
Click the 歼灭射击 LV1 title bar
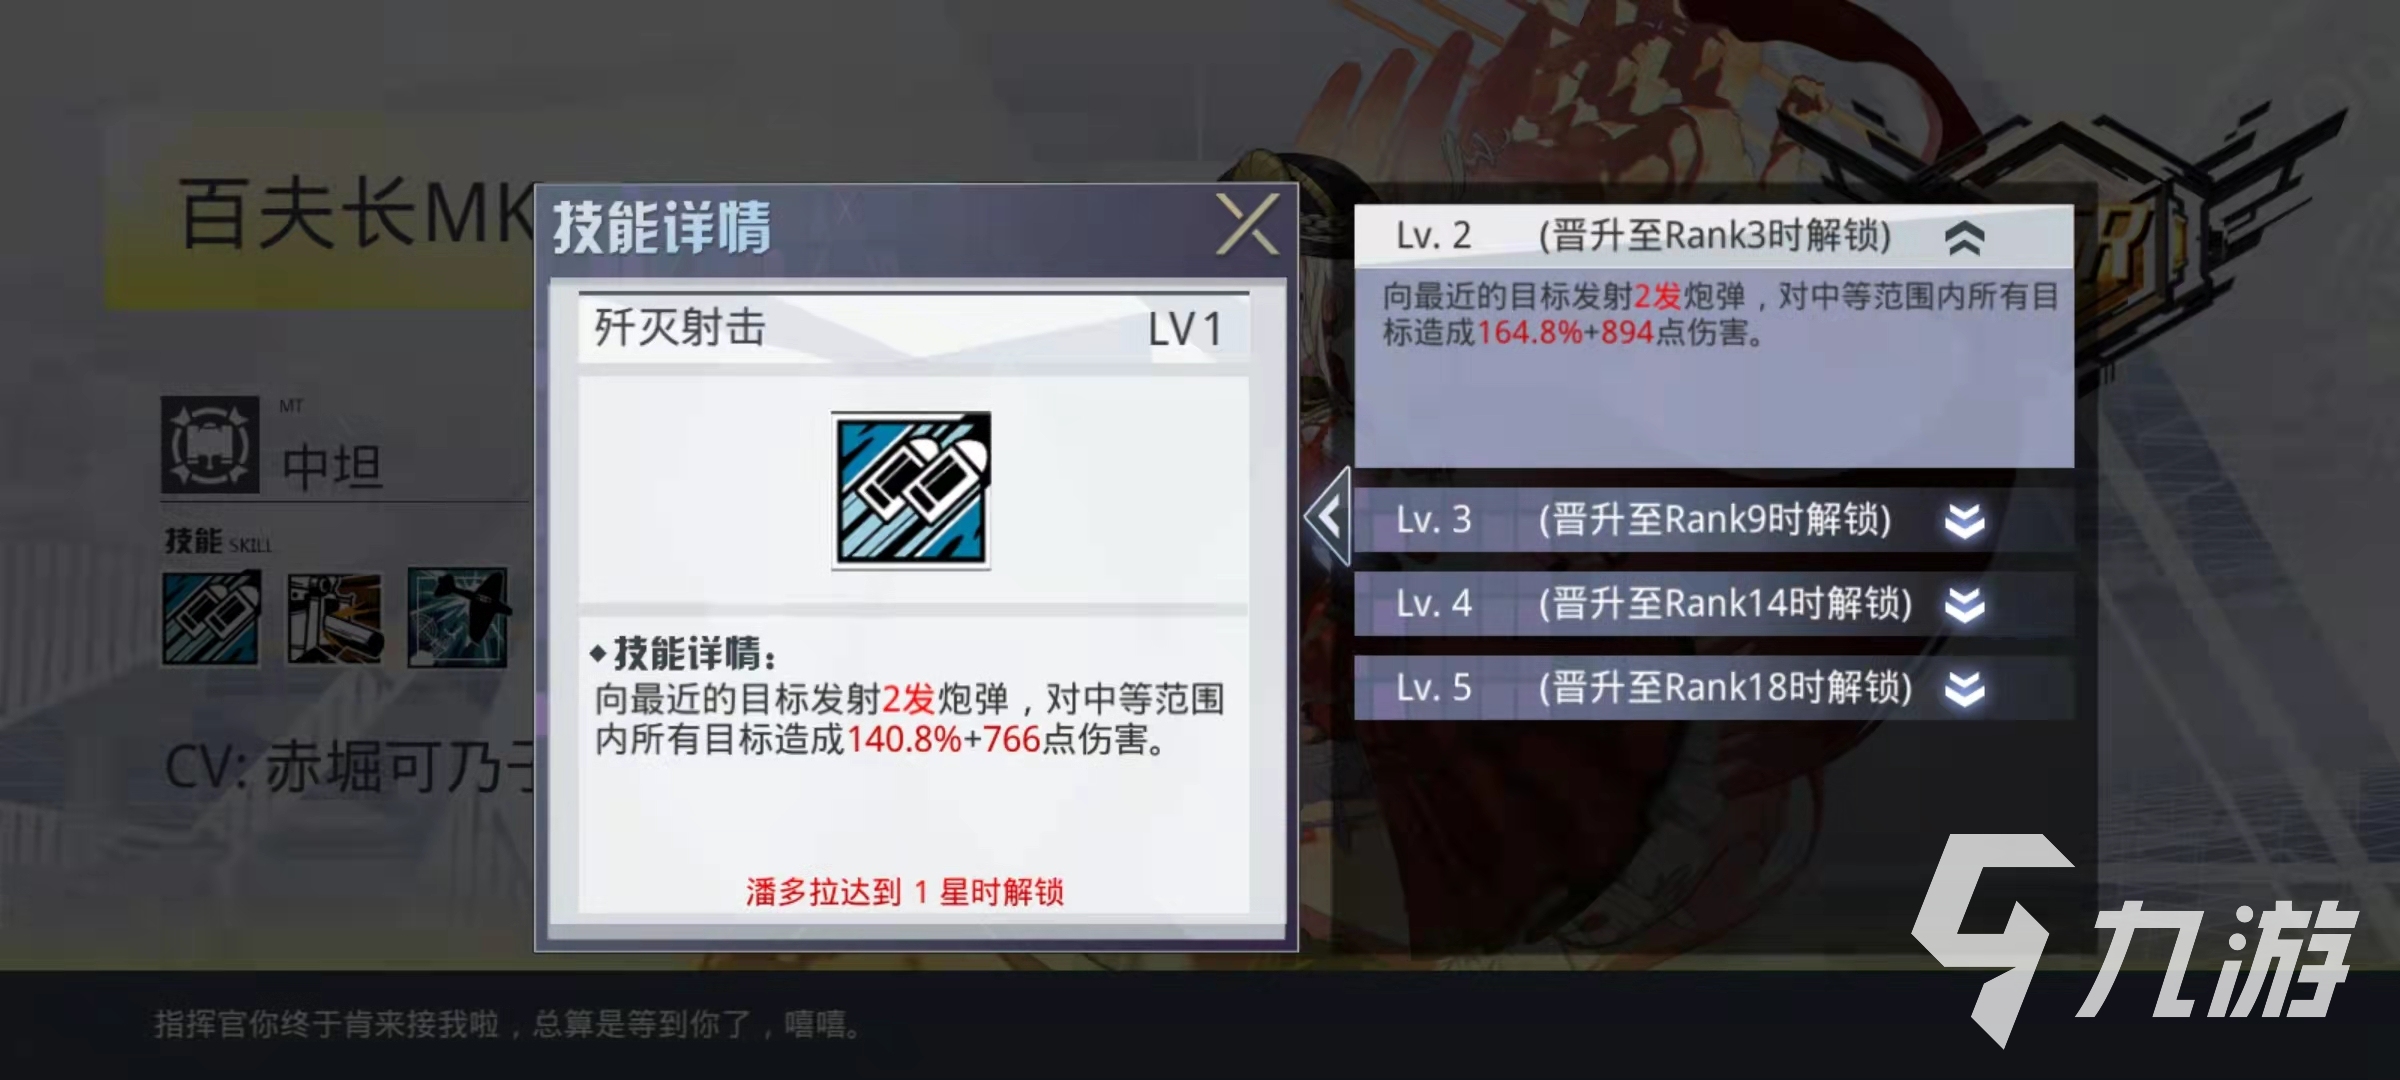[913, 328]
